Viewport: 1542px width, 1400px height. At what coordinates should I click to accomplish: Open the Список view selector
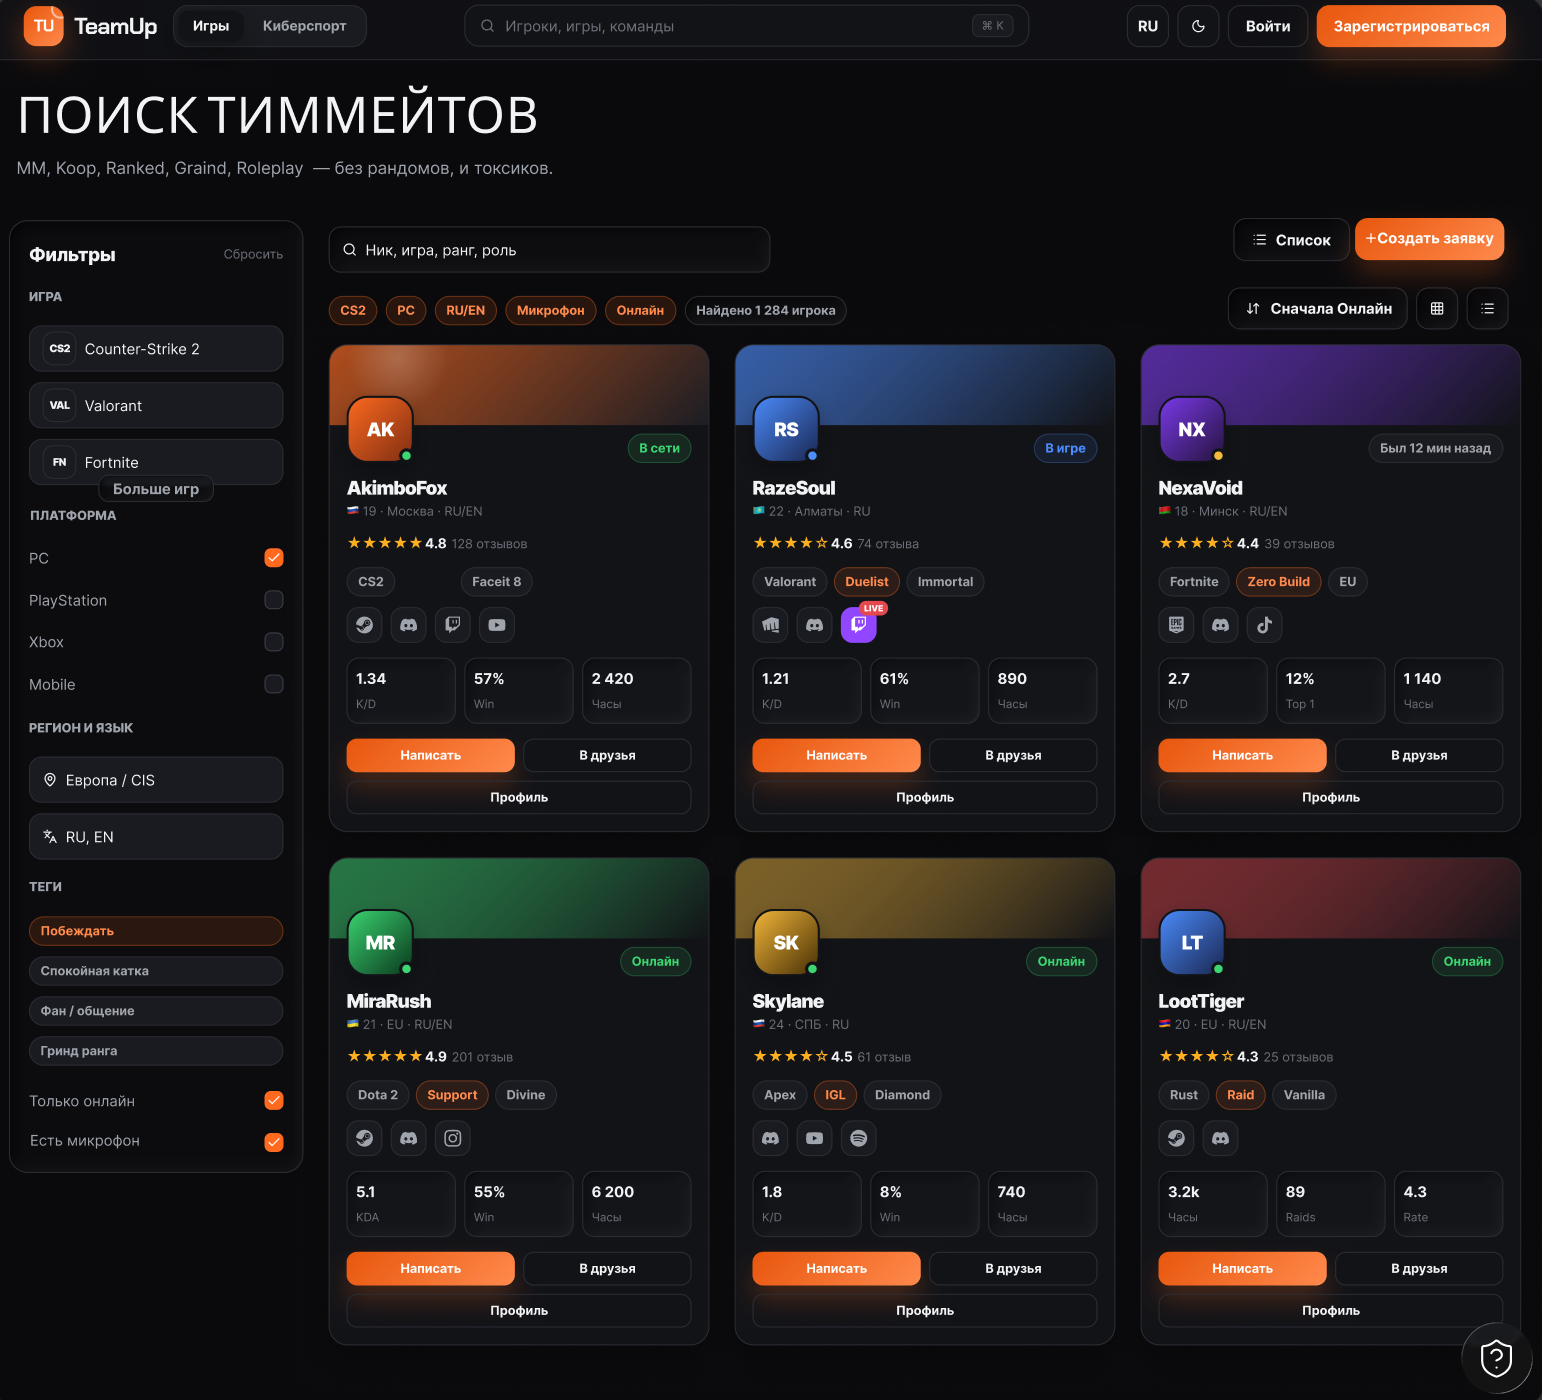pos(1291,240)
